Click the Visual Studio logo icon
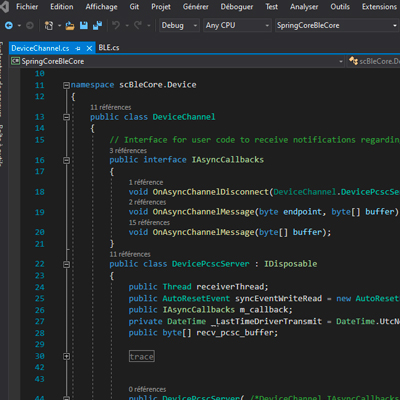The width and height of the screenshot is (400, 400). coord(4,7)
